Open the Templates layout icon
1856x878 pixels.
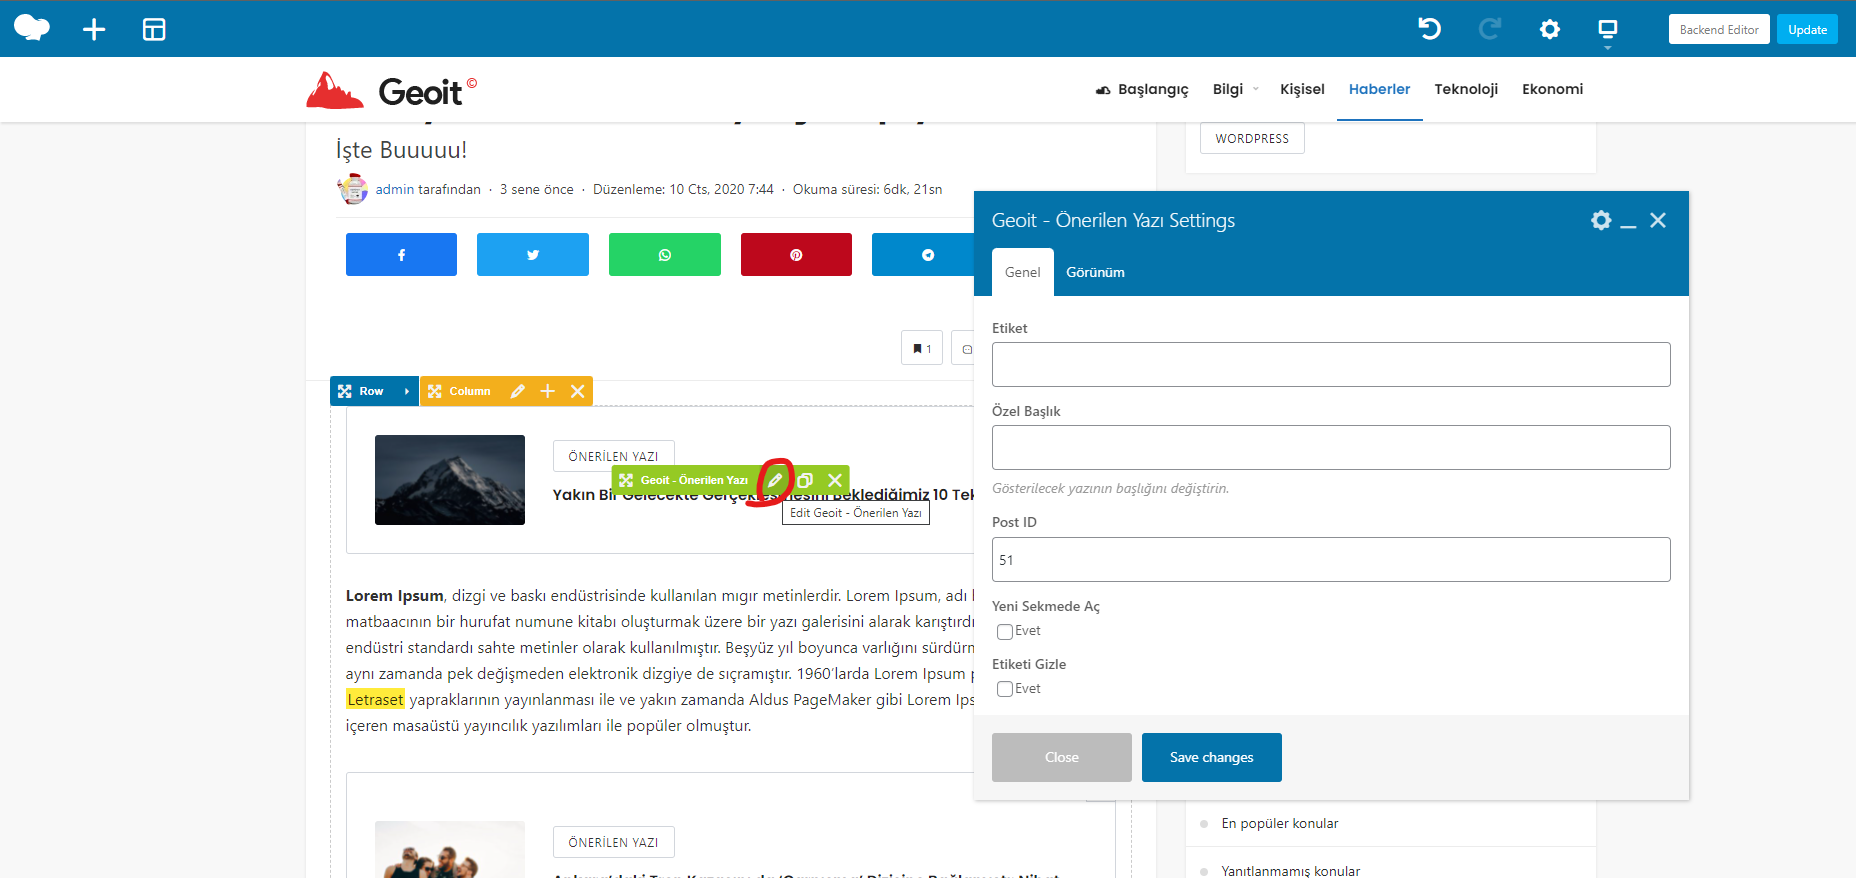[154, 30]
